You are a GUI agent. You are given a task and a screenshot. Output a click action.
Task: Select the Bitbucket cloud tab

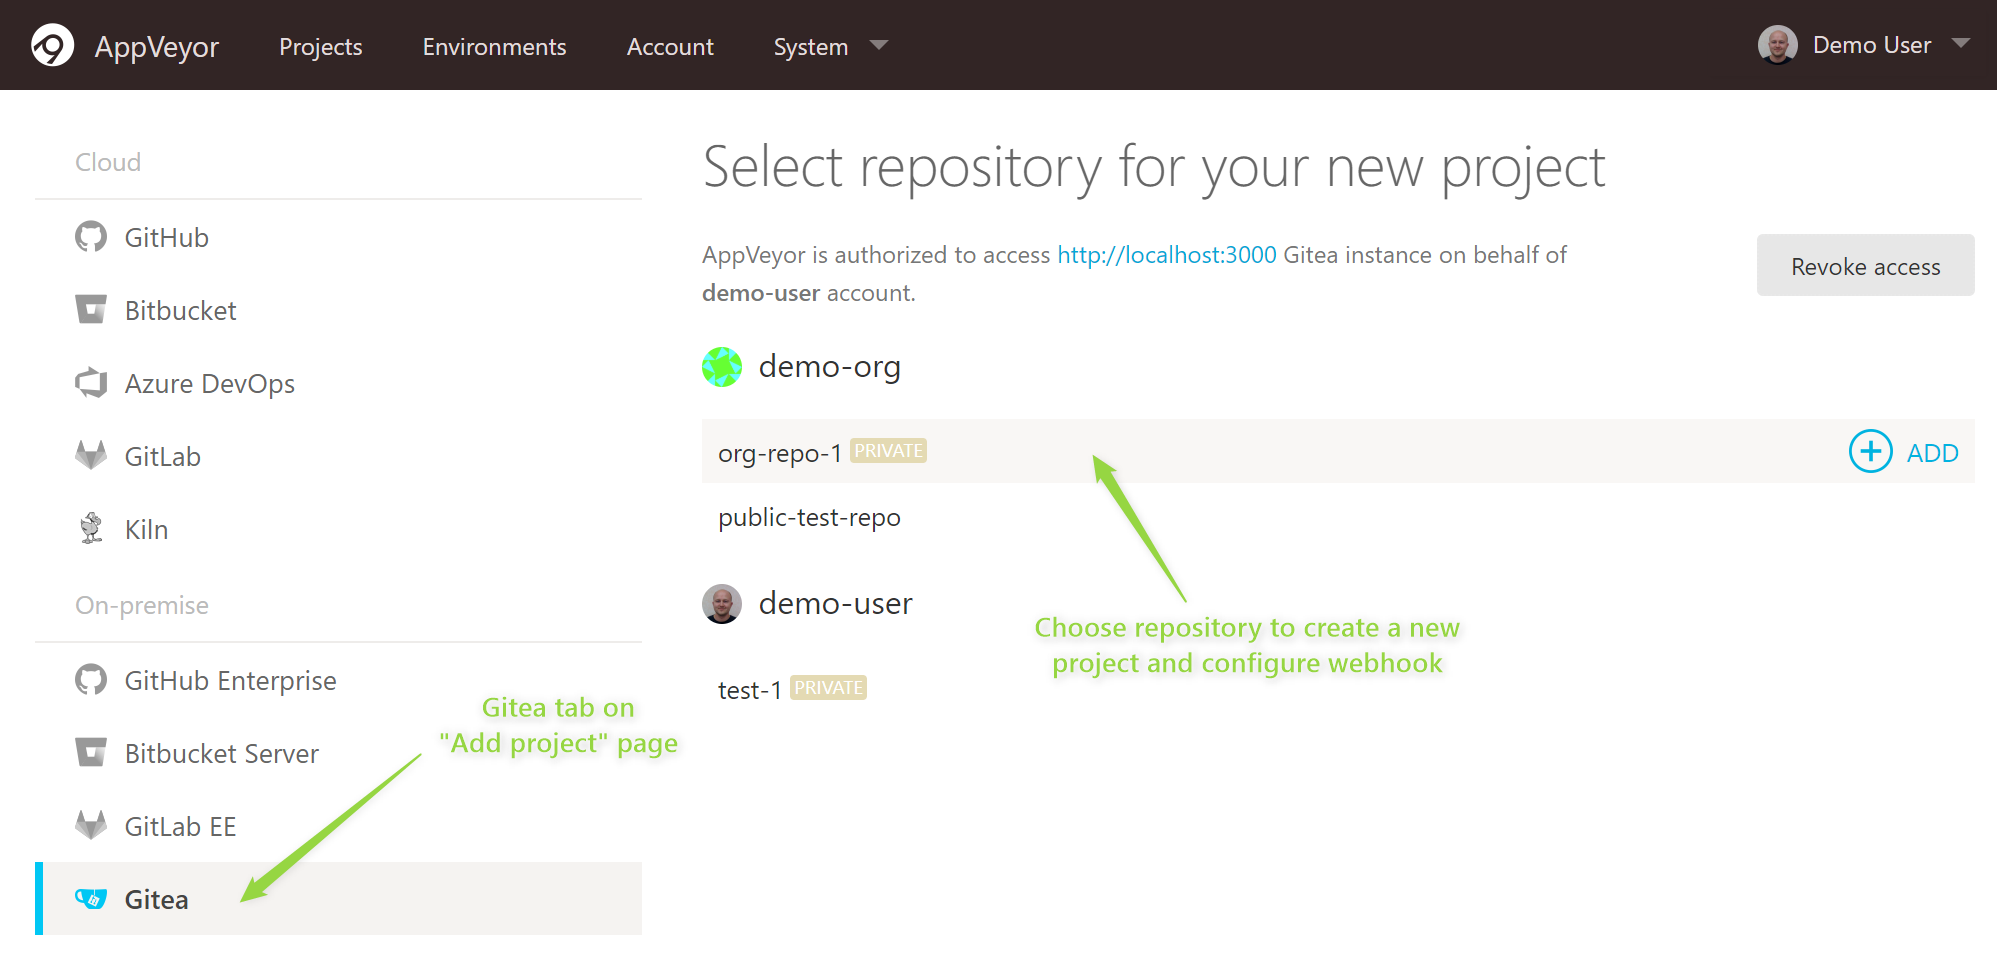pyautogui.click(x=338, y=310)
